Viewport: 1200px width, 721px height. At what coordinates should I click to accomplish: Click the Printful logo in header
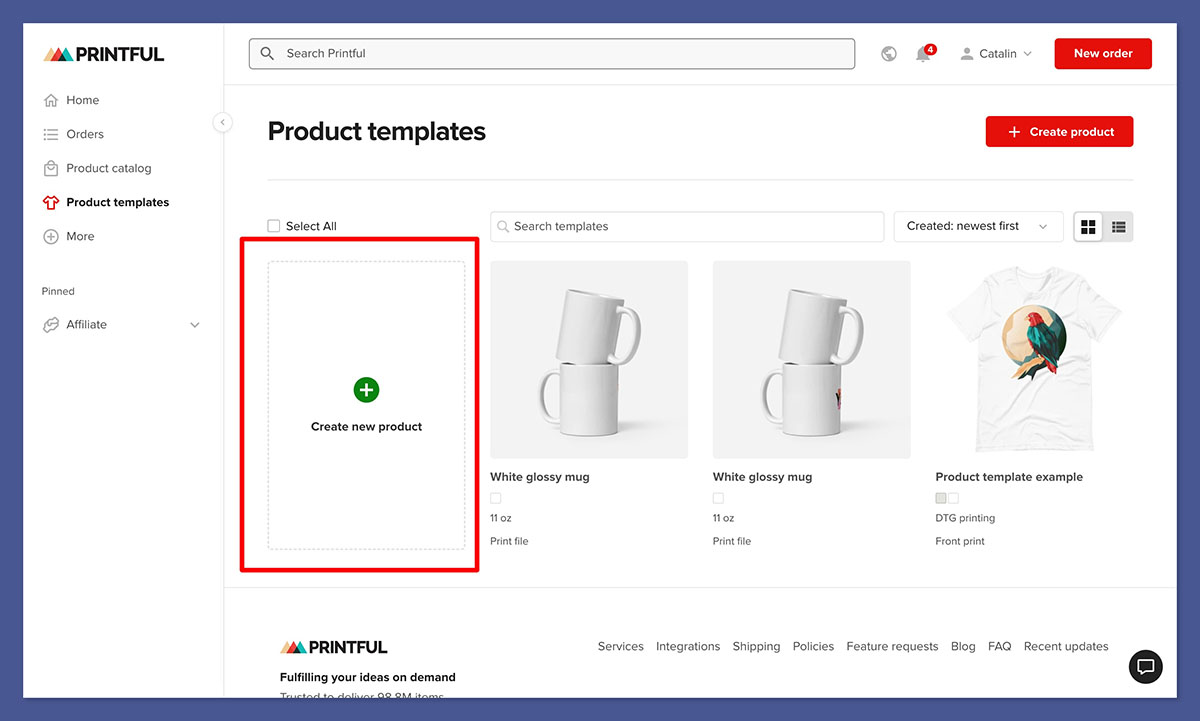pyautogui.click(x=104, y=54)
